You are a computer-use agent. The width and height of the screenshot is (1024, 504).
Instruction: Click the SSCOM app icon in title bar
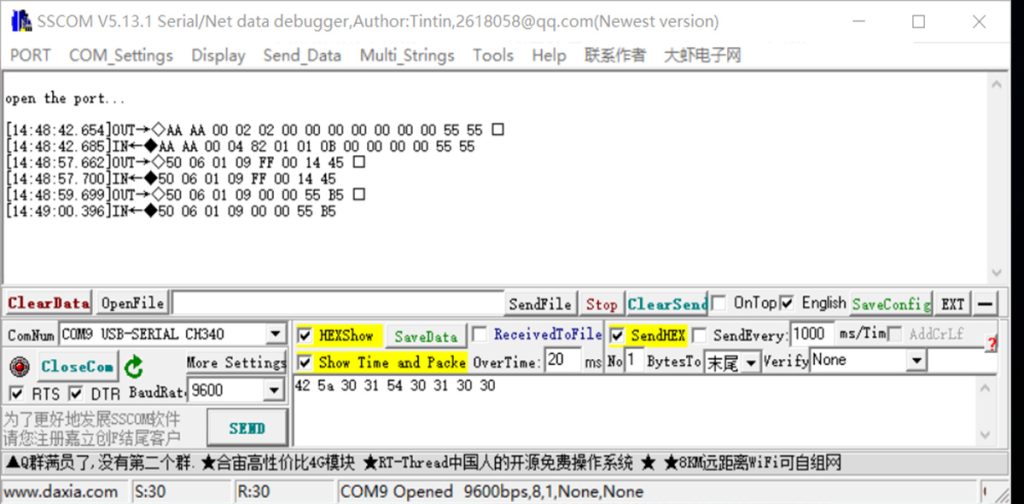20,22
